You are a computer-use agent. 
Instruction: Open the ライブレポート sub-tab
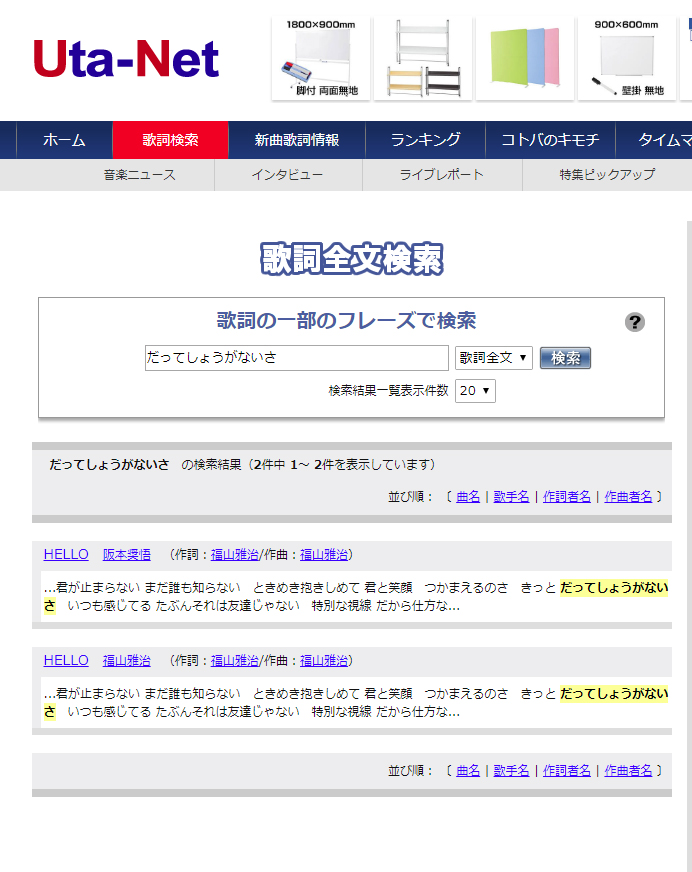point(441,175)
